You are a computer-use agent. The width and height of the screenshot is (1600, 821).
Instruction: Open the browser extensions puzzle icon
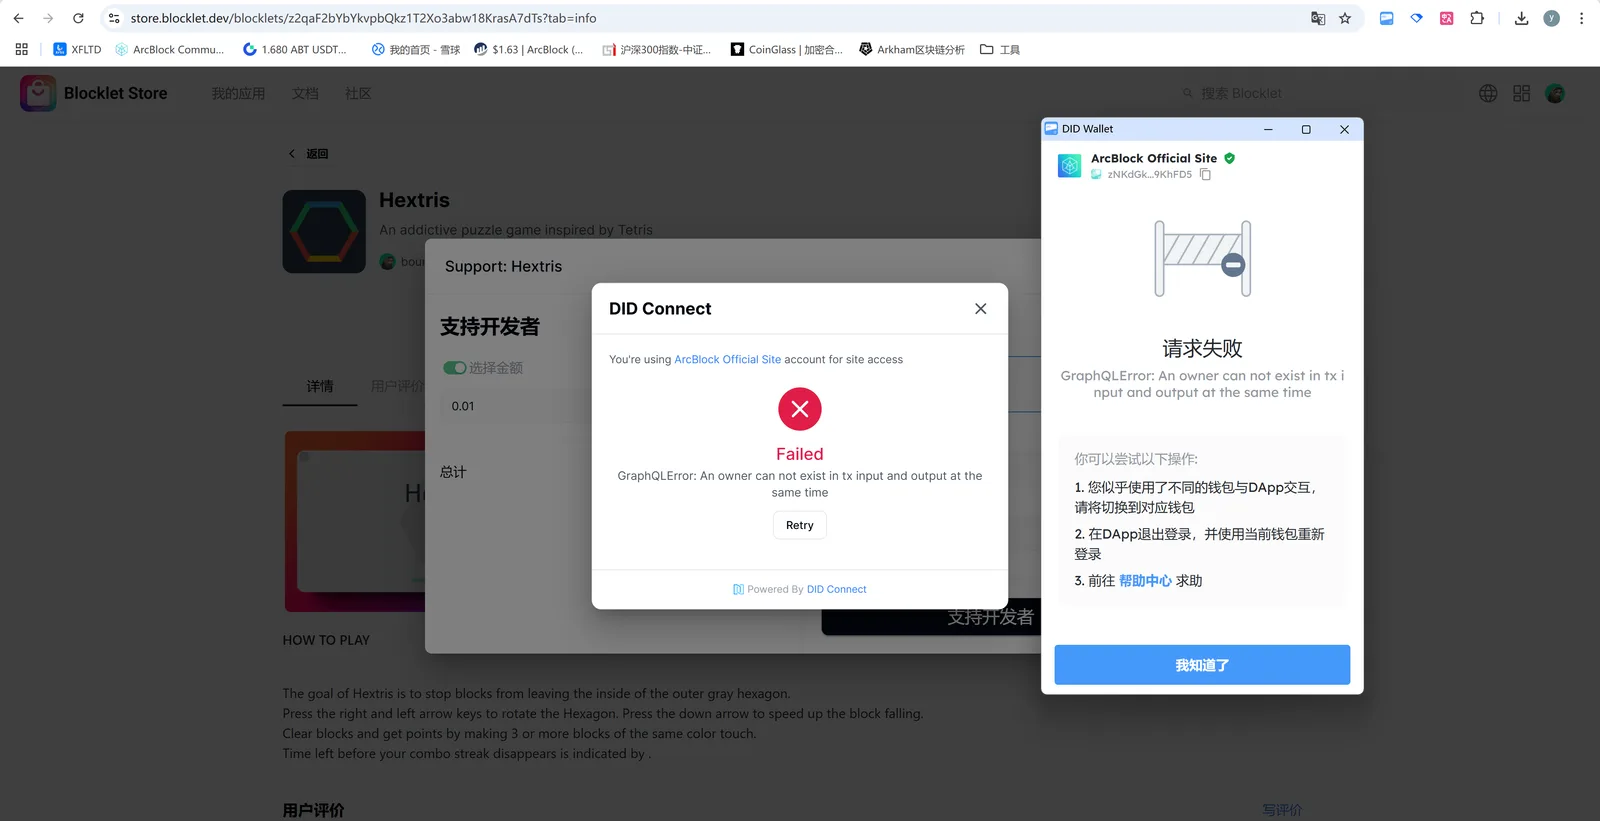1477,18
